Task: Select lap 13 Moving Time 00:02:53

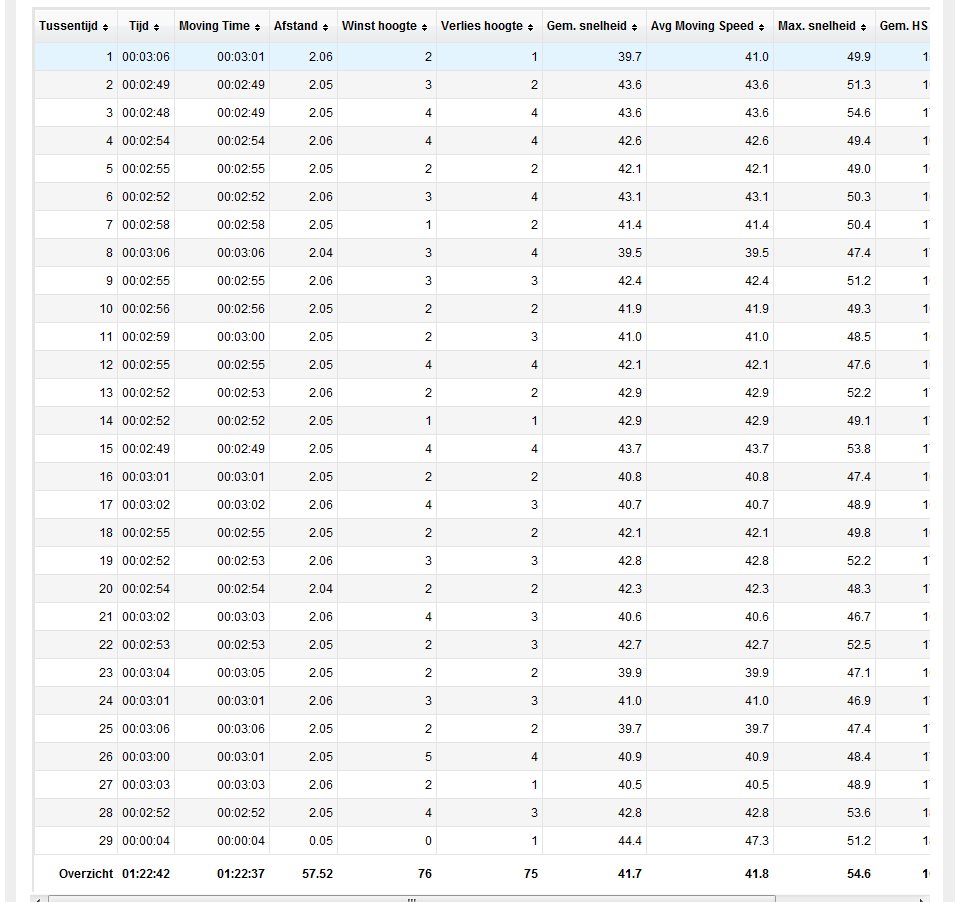Action: [x=241, y=393]
